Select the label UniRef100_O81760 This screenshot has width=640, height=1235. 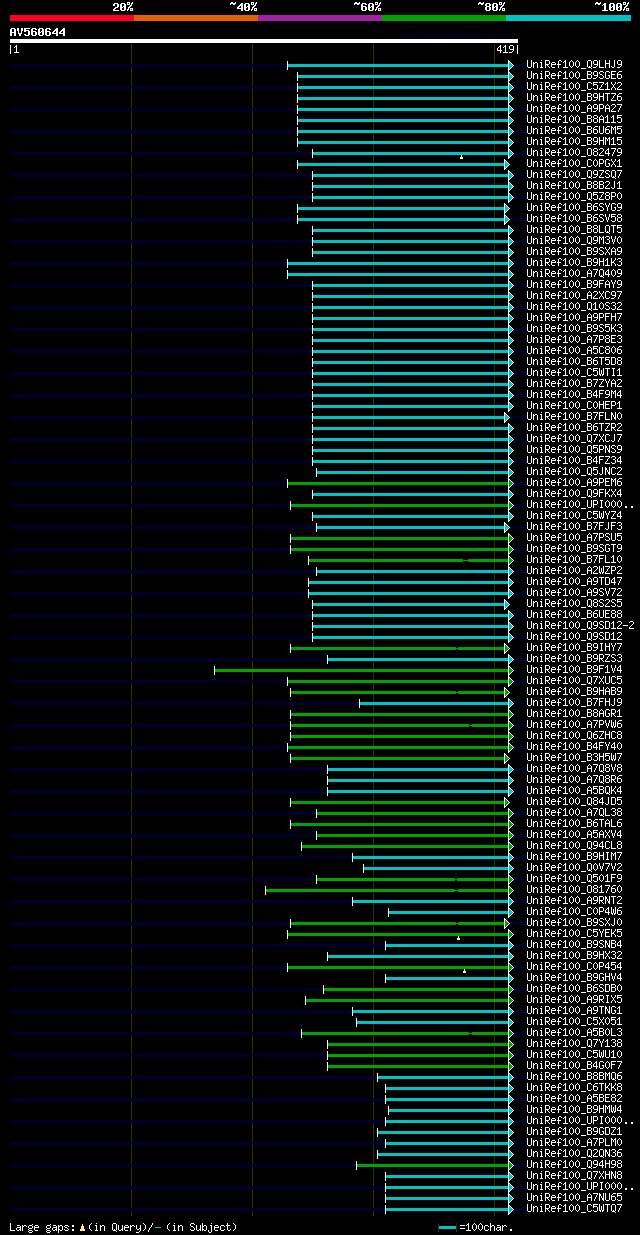click(x=574, y=889)
